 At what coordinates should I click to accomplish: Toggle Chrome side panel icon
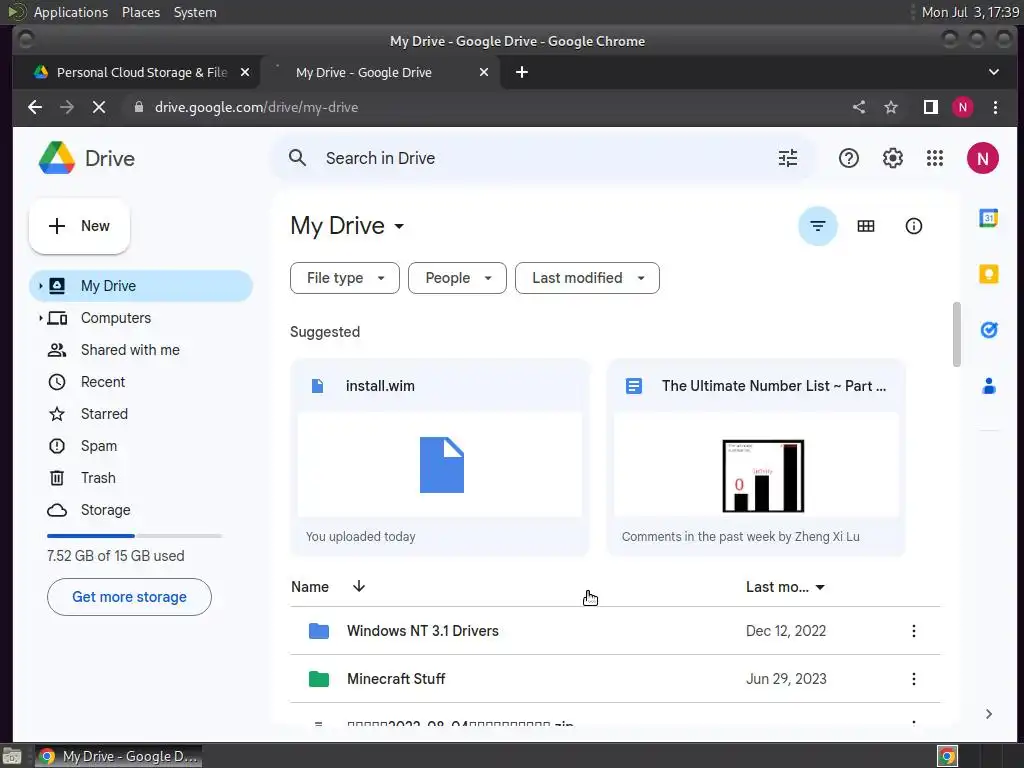click(931, 107)
